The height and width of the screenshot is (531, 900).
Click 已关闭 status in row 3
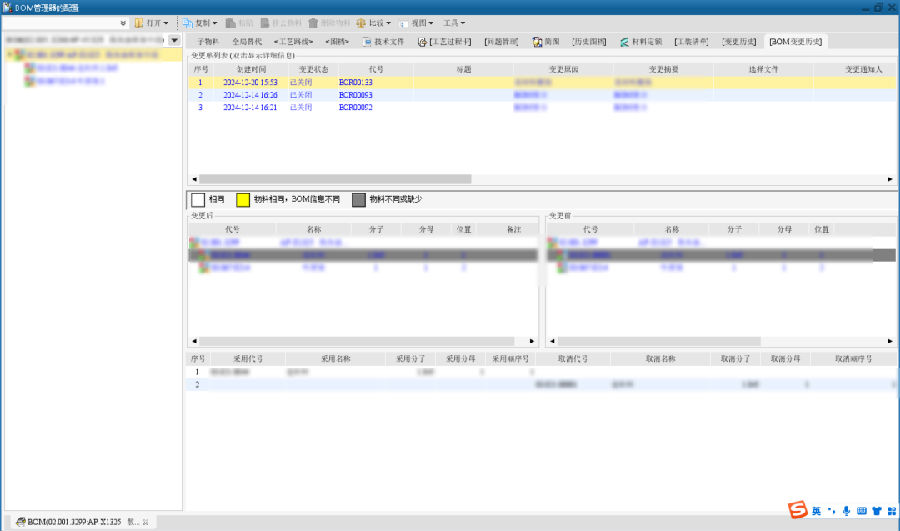coord(301,107)
